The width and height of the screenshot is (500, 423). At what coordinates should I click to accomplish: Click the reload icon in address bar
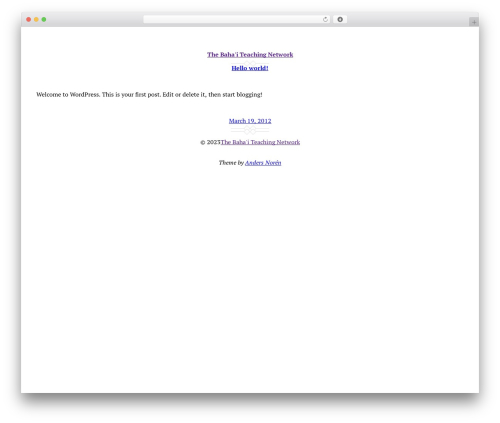click(x=325, y=19)
